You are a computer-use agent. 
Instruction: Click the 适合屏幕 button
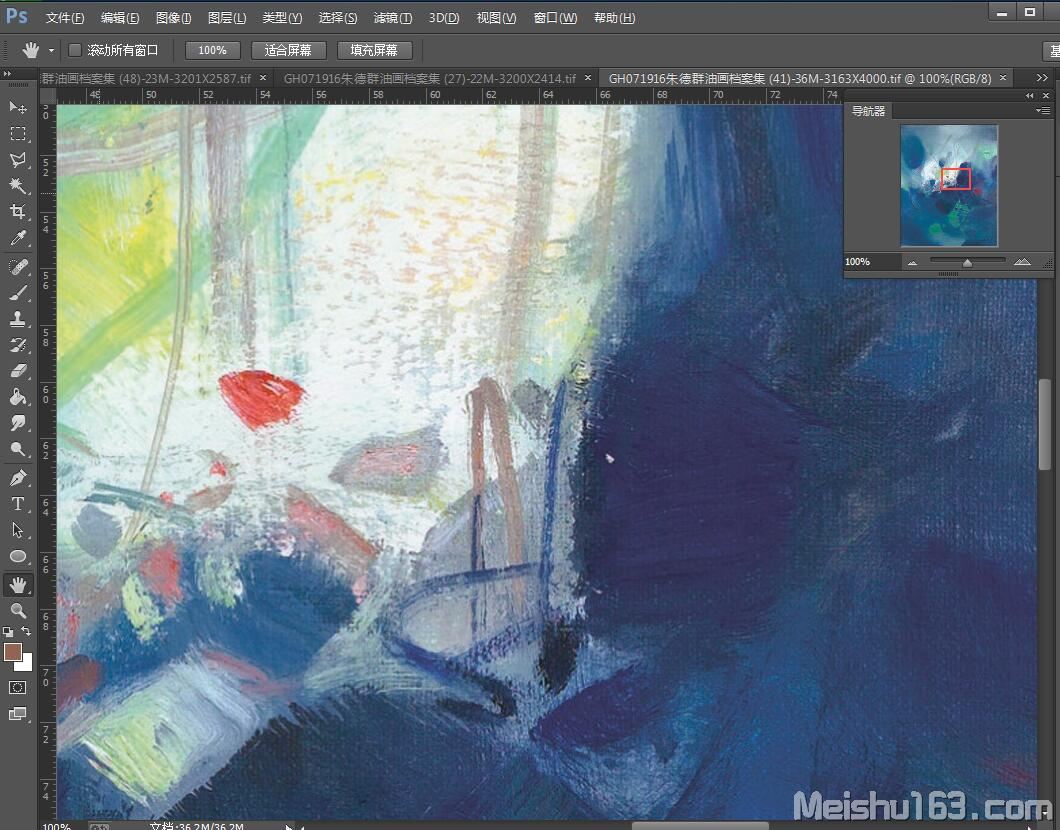click(x=289, y=50)
